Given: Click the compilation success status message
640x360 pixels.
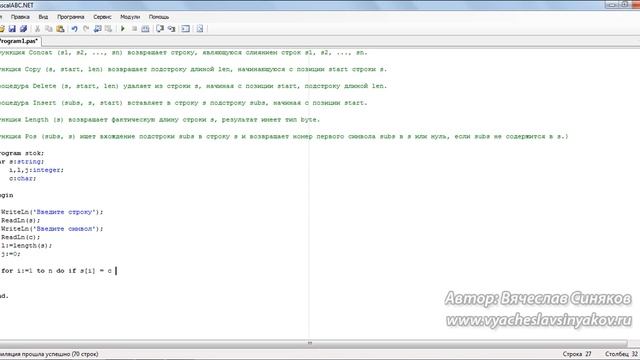Looking at the screenshot, I should [49, 354].
